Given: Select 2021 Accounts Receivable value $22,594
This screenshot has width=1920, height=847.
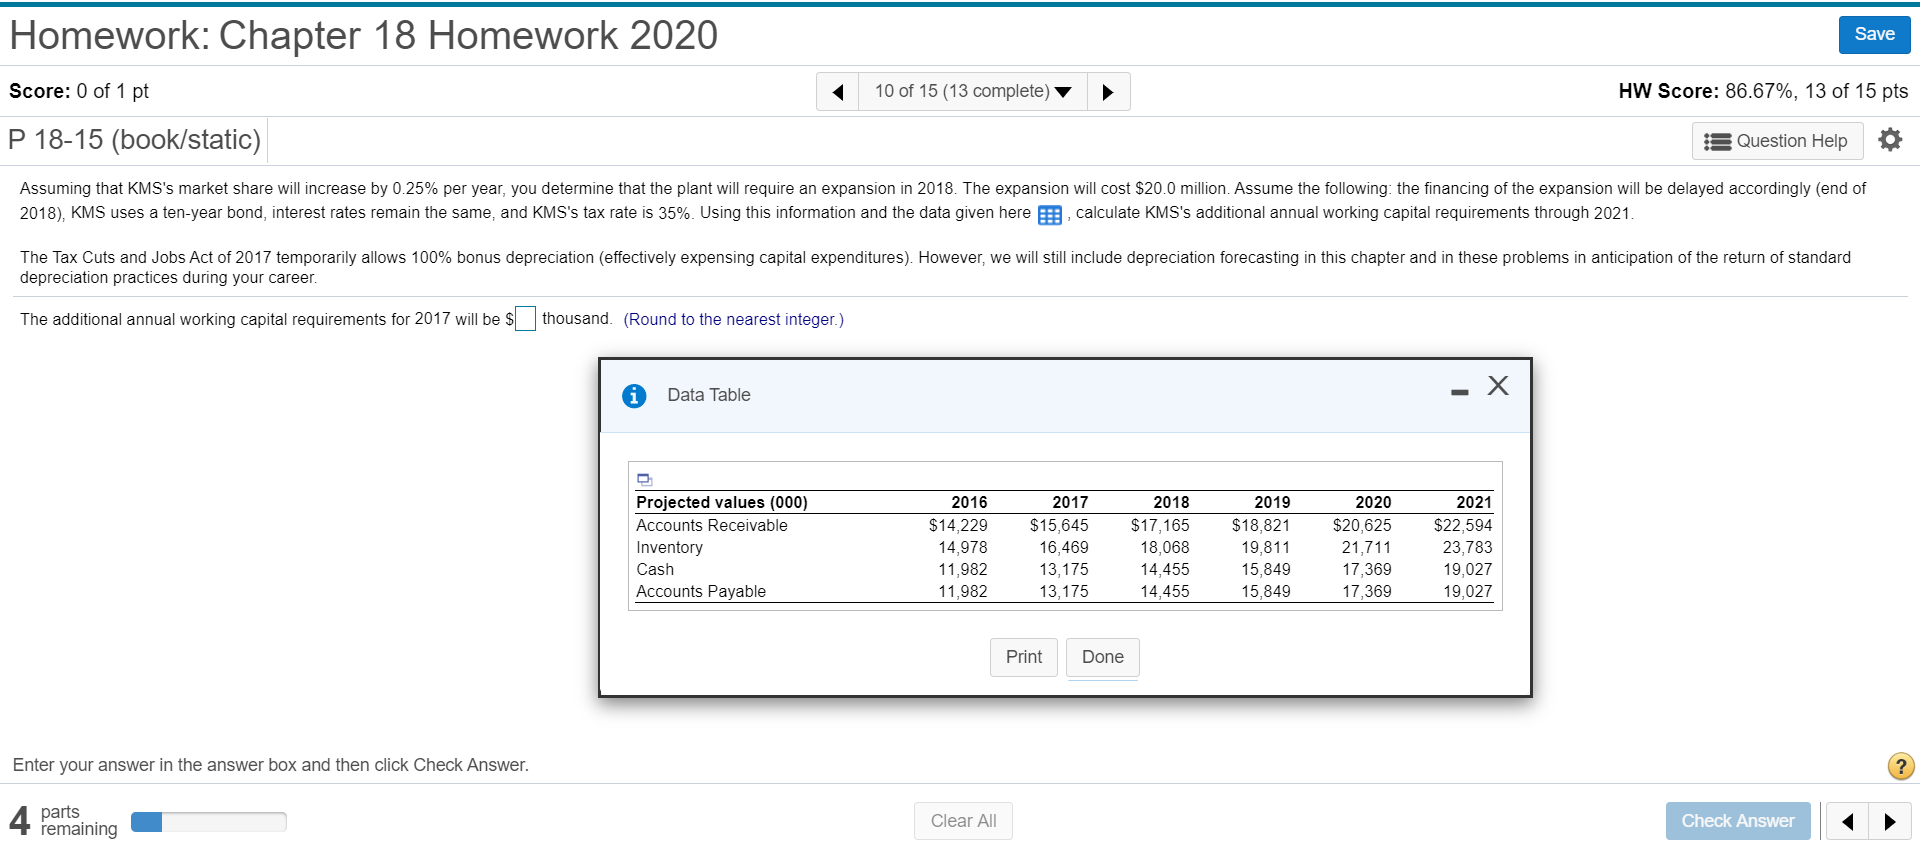Looking at the screenshot, I should (1463, 526).
